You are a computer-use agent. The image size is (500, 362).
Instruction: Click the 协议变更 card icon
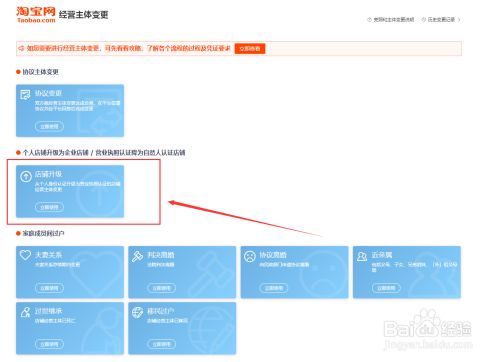pos(25,94)
